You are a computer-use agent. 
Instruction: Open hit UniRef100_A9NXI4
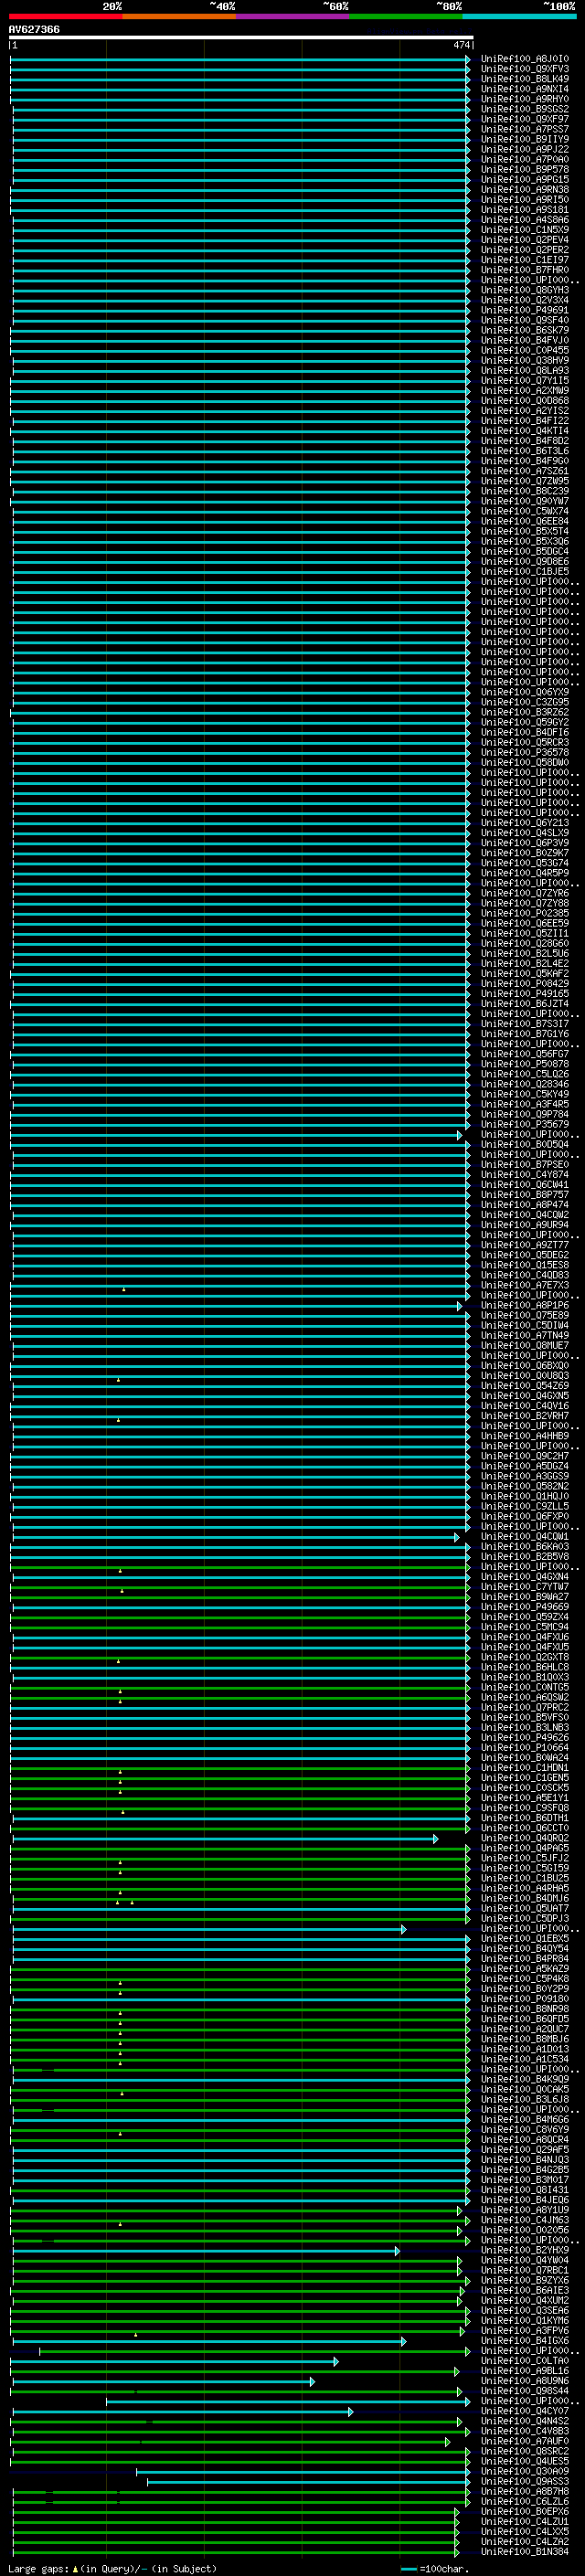point(525,89)
